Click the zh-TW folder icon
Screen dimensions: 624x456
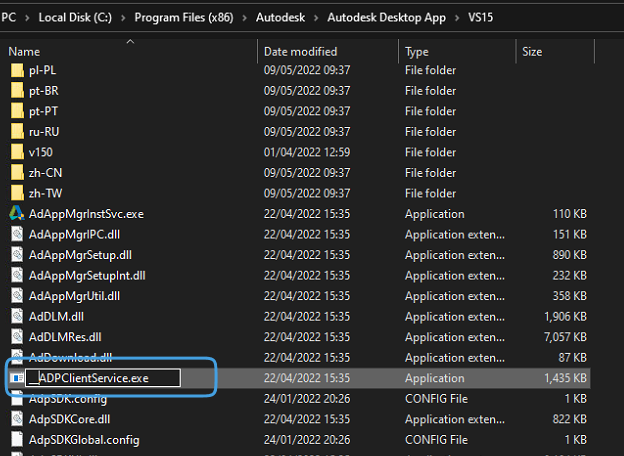pyautogui.click(x=16, y=193)
